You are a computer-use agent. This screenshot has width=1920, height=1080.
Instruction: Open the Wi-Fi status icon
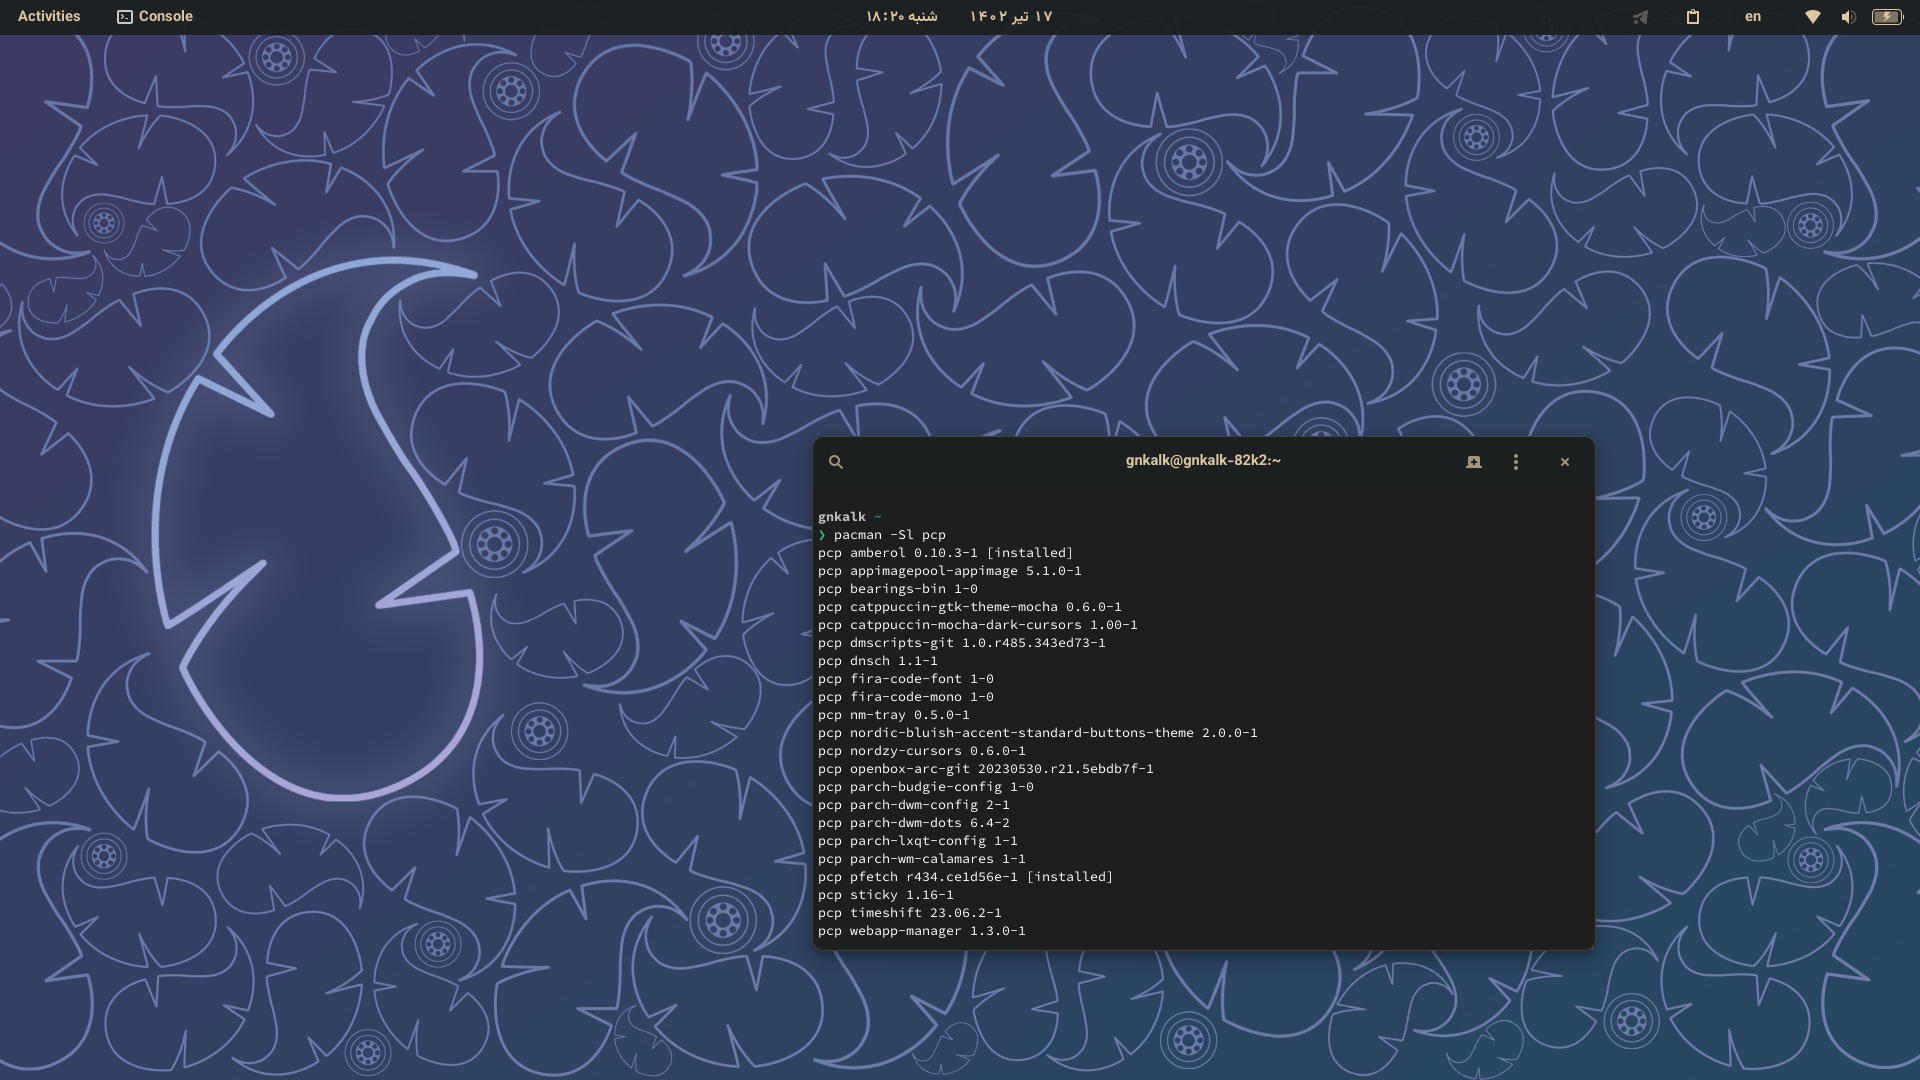coord(1812,17)
